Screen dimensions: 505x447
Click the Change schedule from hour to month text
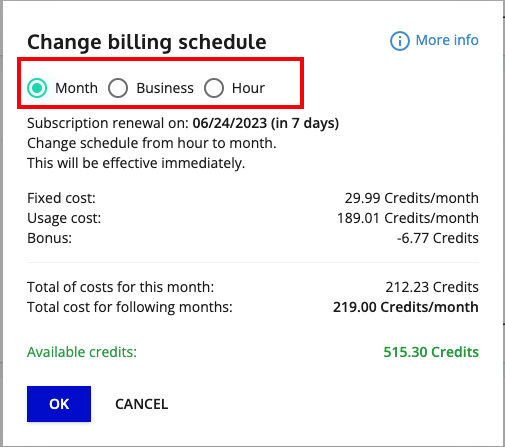pos(152,143)
